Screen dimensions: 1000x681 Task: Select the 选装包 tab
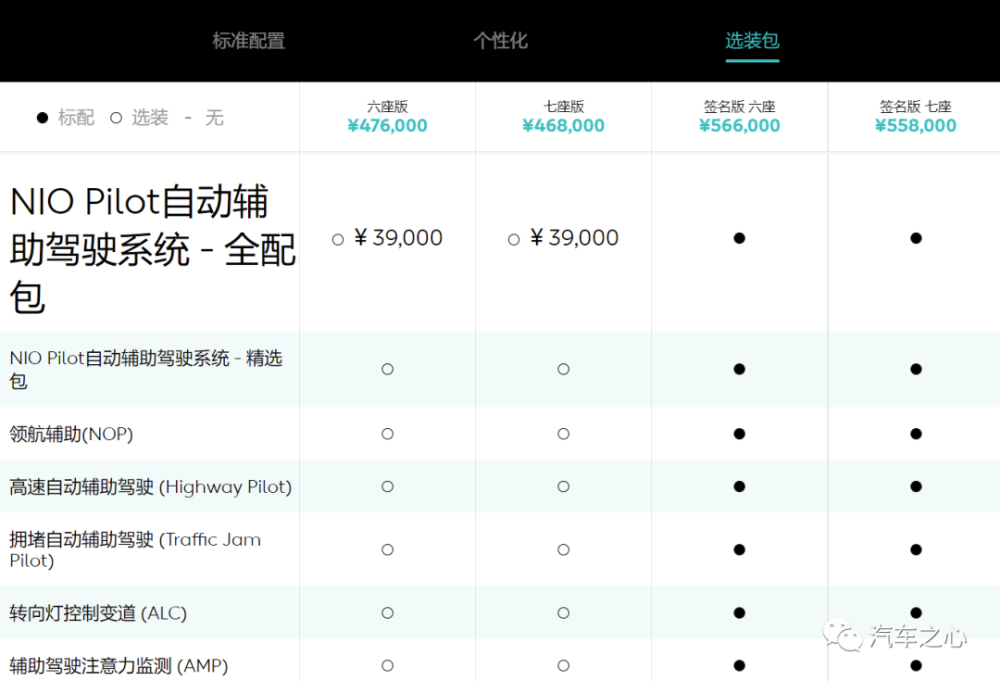coord(752,41)
